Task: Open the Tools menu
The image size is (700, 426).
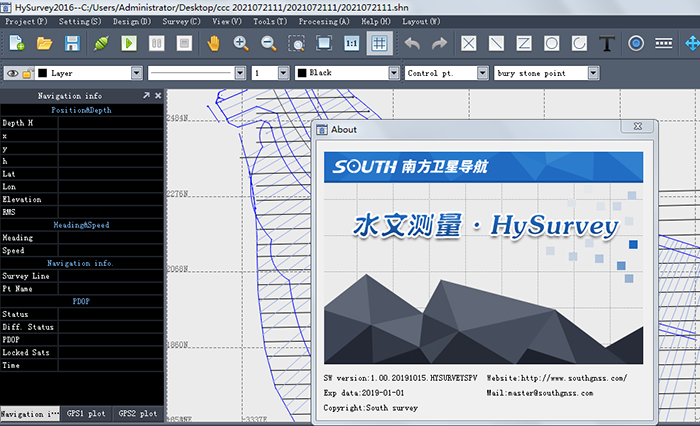Action: [x=270, y=21]
